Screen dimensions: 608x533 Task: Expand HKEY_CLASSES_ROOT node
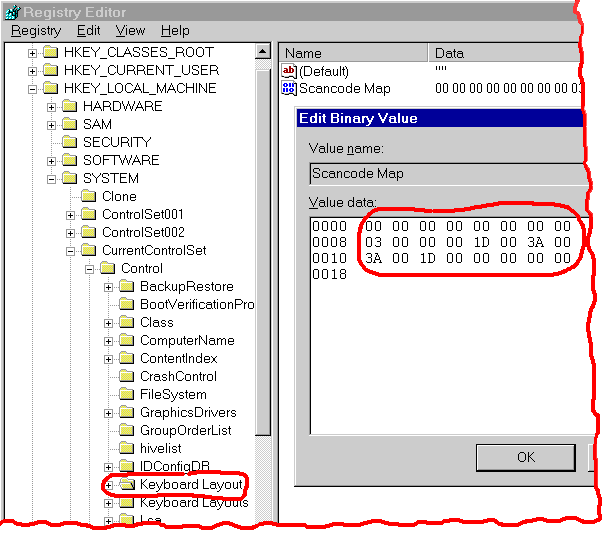click(x=33, y=53)
